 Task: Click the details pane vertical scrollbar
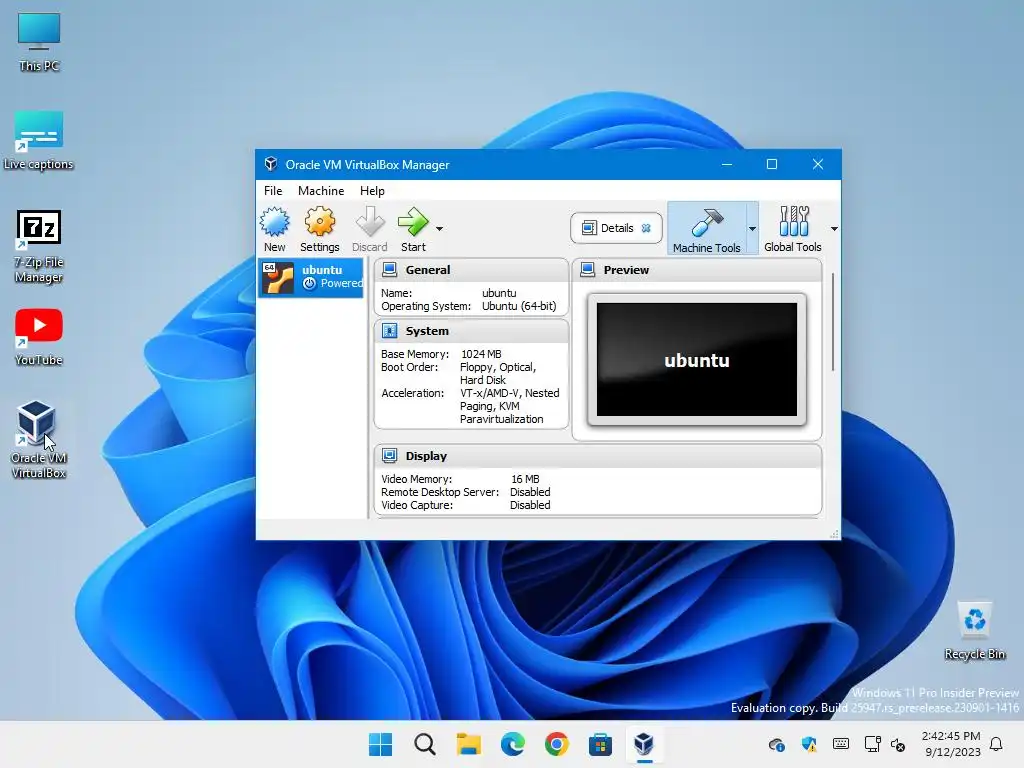point(833,322)
